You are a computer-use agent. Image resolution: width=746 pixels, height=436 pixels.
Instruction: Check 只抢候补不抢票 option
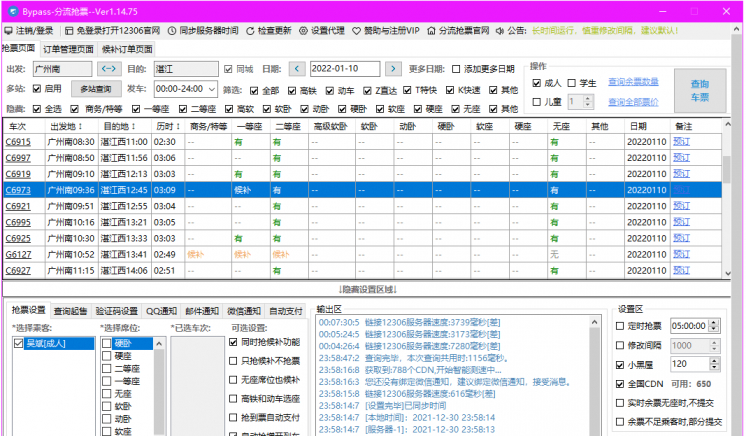point(233,361)
